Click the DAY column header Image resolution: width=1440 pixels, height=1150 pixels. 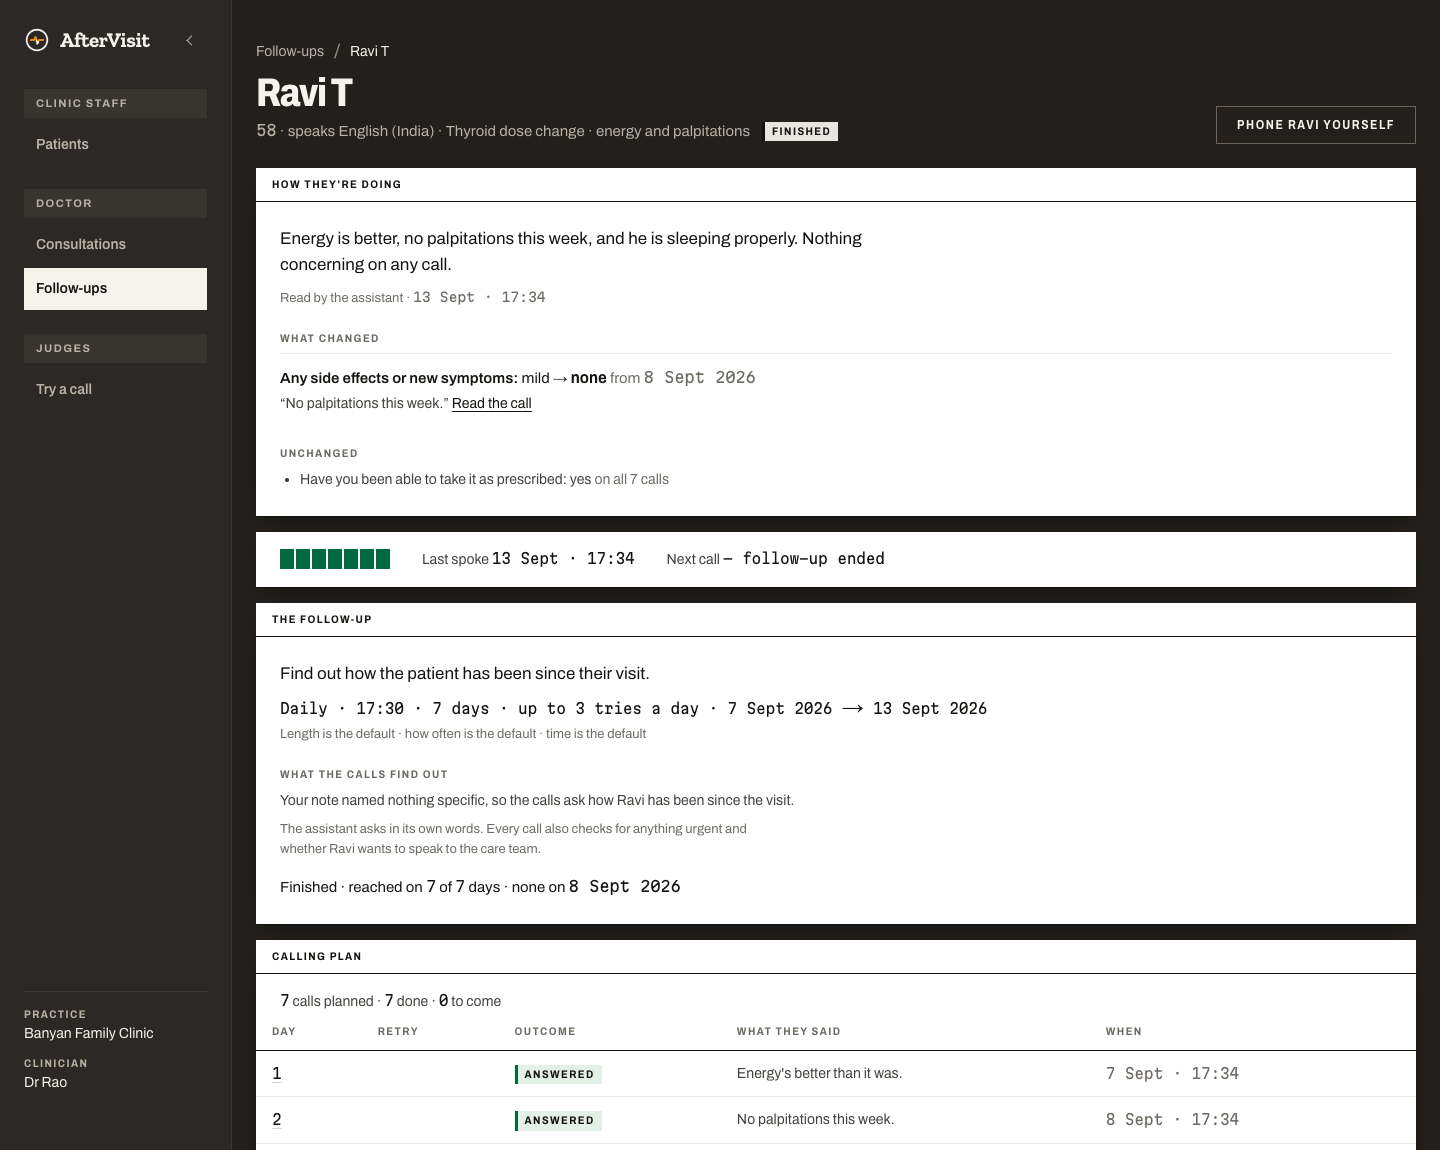point(284,1031)
